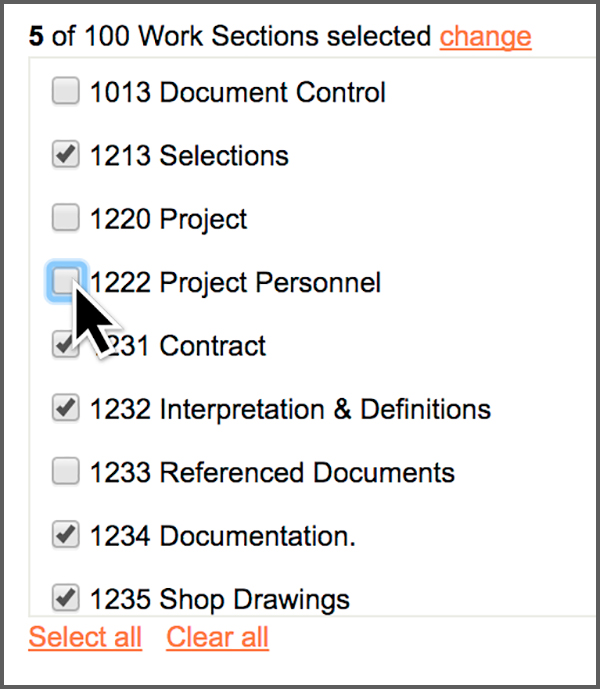600x689 pixels.
Task: Click the orange change link
Action: (x=485, y=37)
